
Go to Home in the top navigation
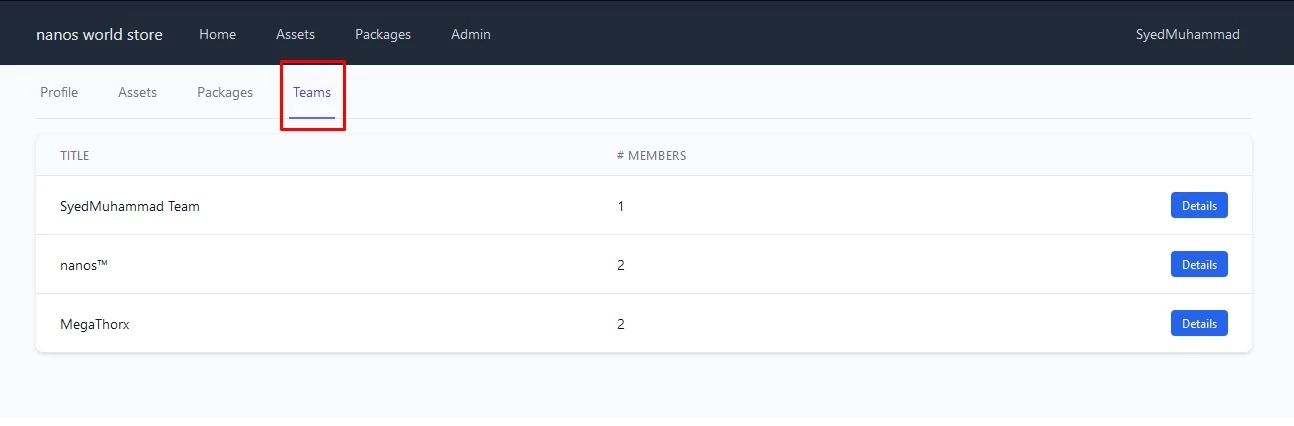pos(218,34)
